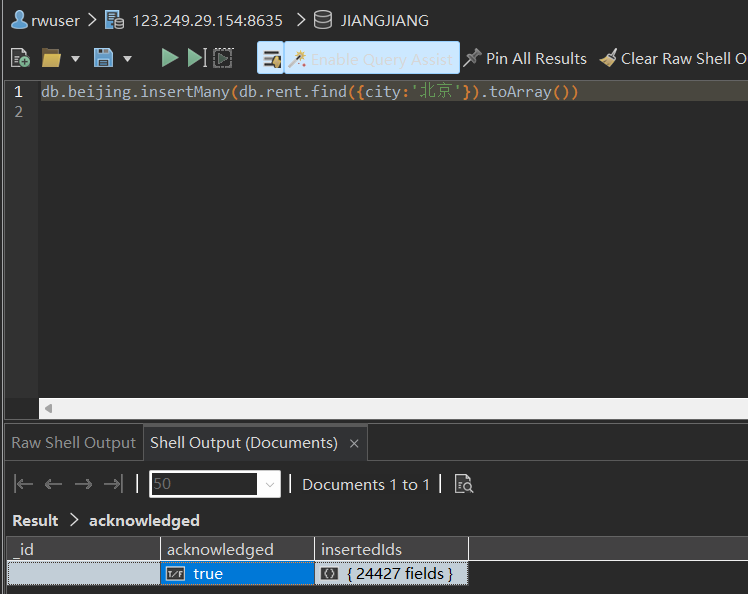Select the true cell under acknowledged

[x=238, y=573]
